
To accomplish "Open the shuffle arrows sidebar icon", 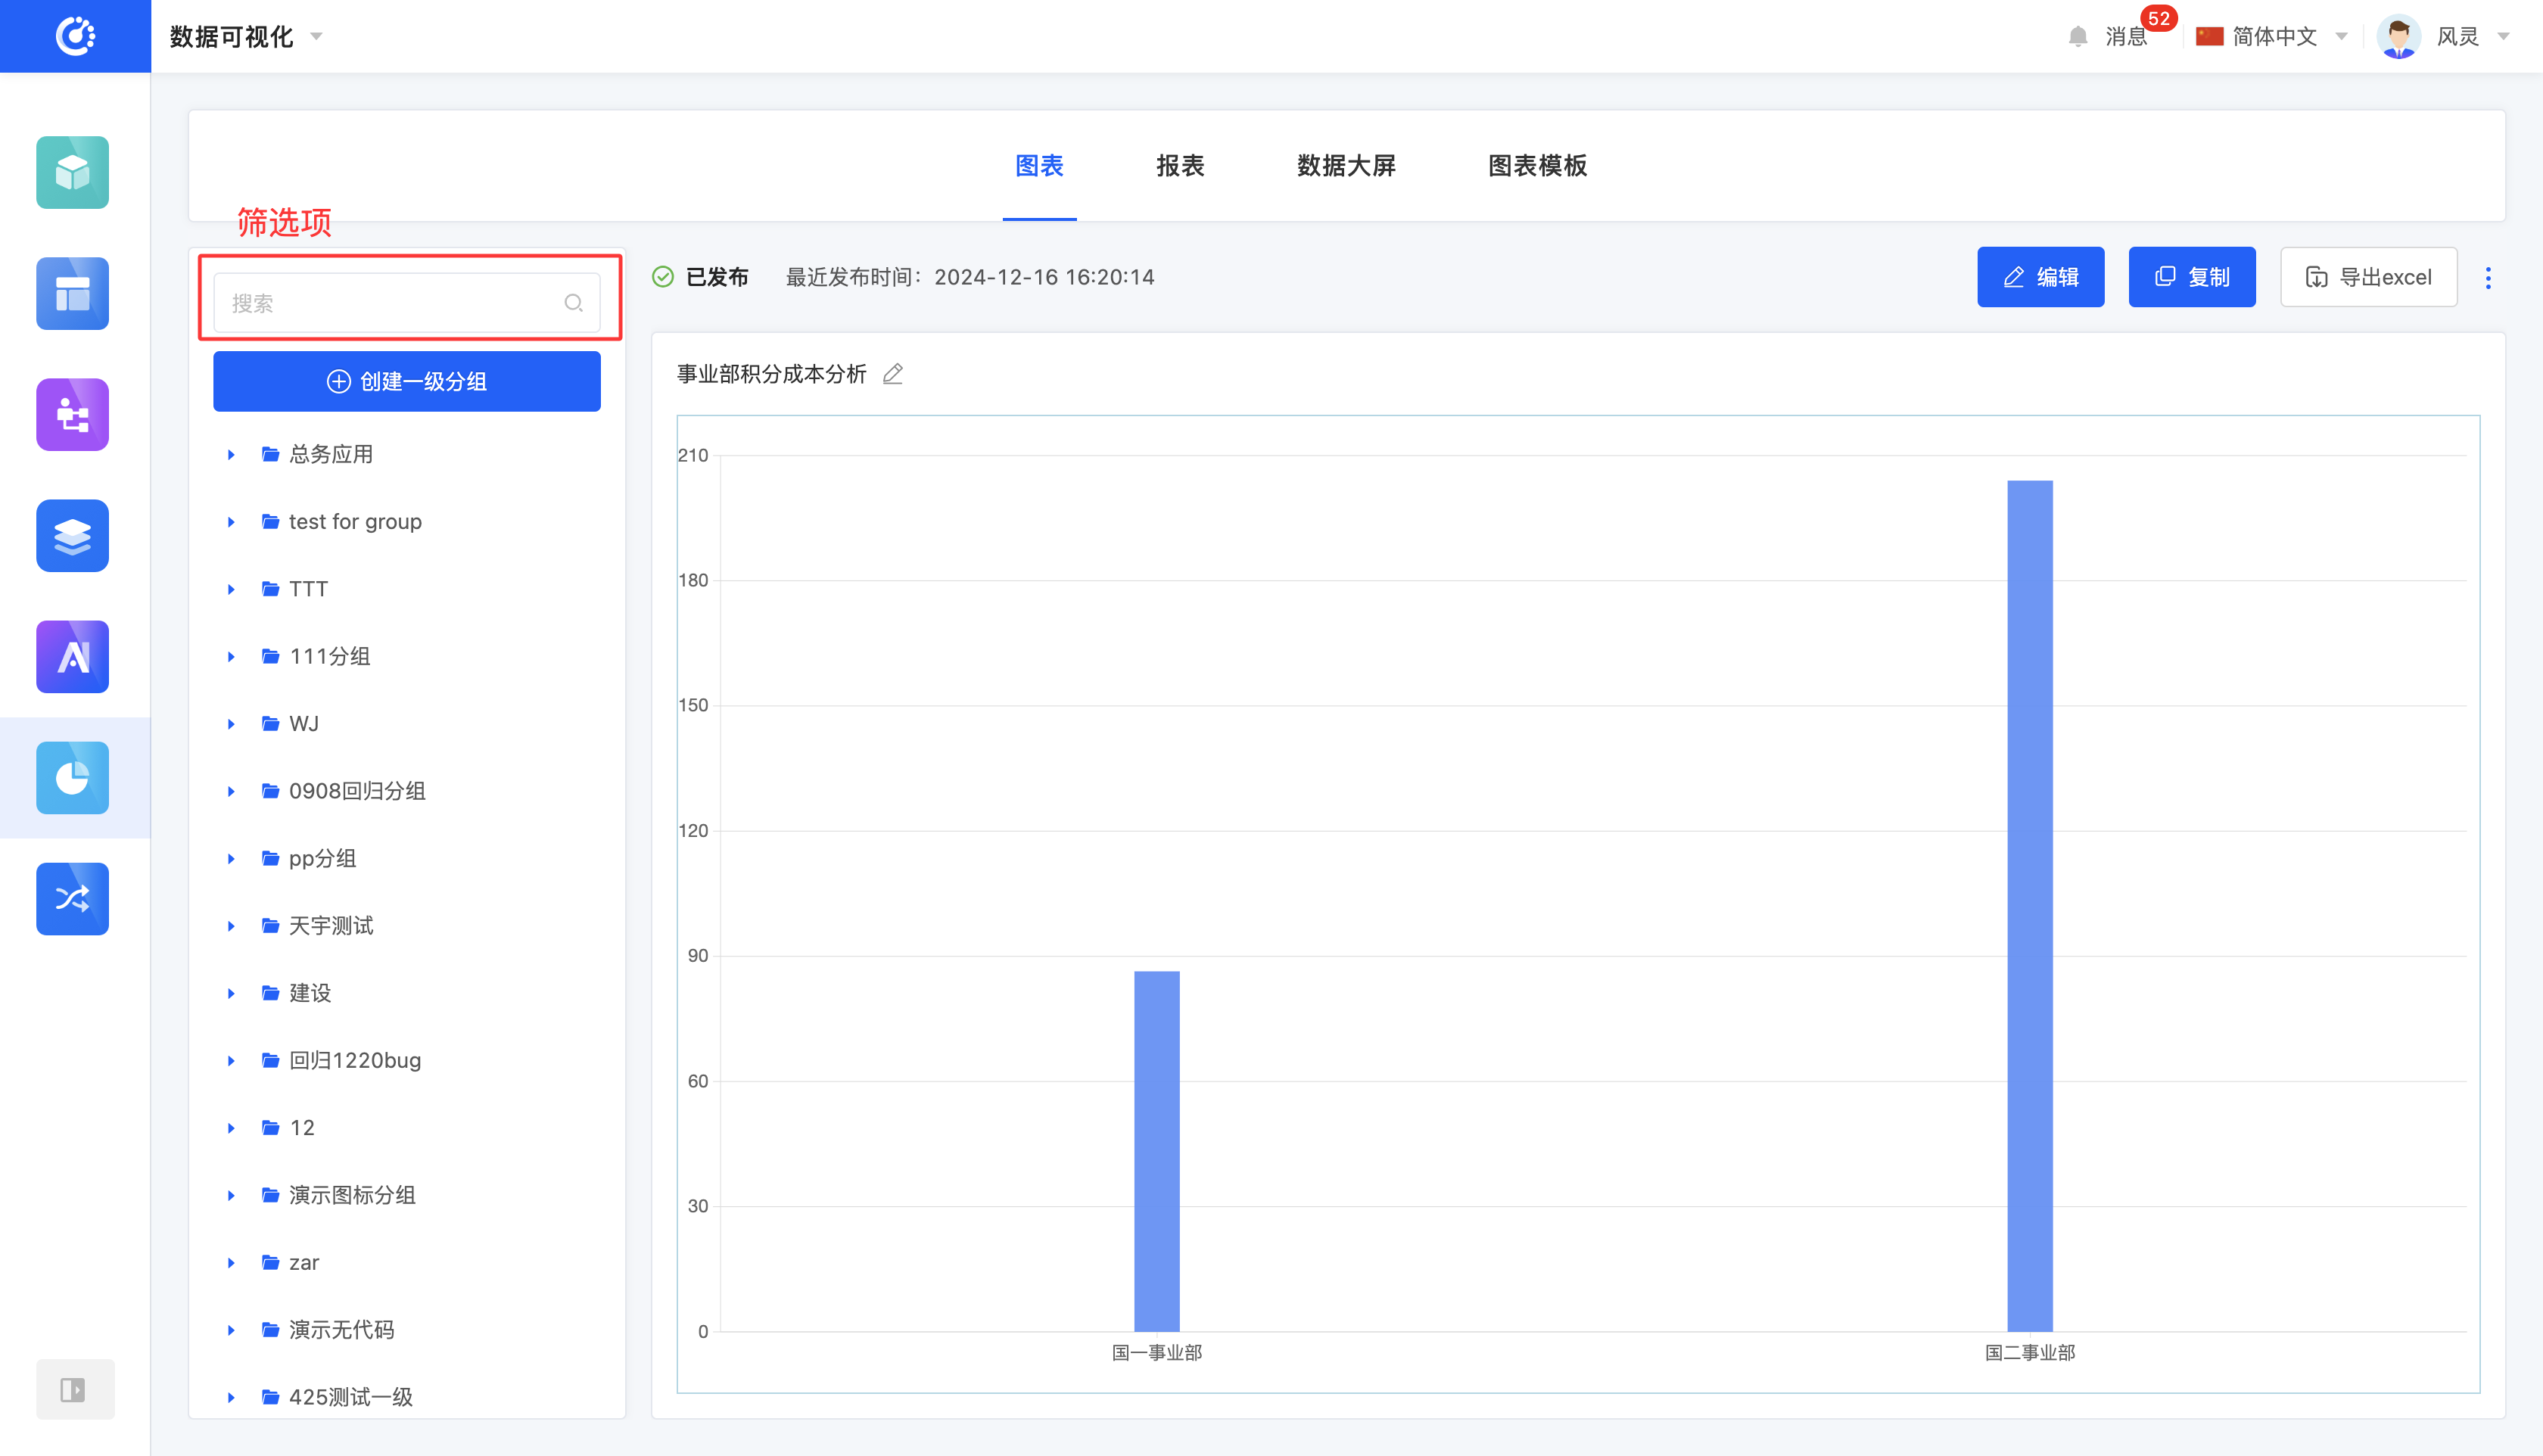I will coord(72,899).
